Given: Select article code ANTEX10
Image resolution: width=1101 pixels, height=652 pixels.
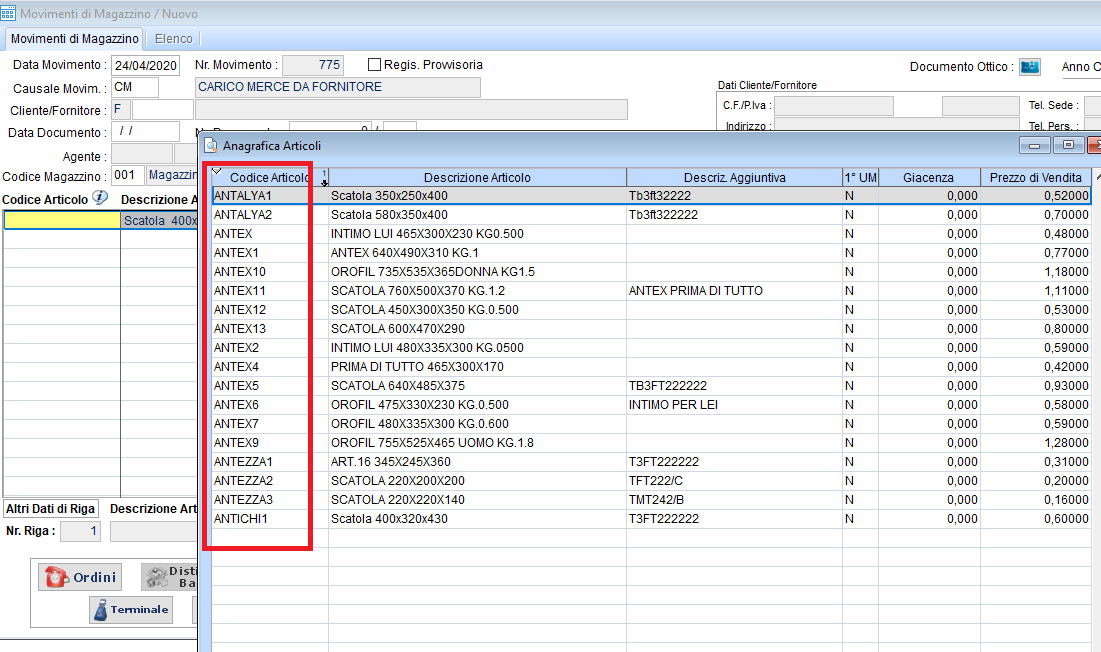Looking at the screenshot, I should point(239,272).
